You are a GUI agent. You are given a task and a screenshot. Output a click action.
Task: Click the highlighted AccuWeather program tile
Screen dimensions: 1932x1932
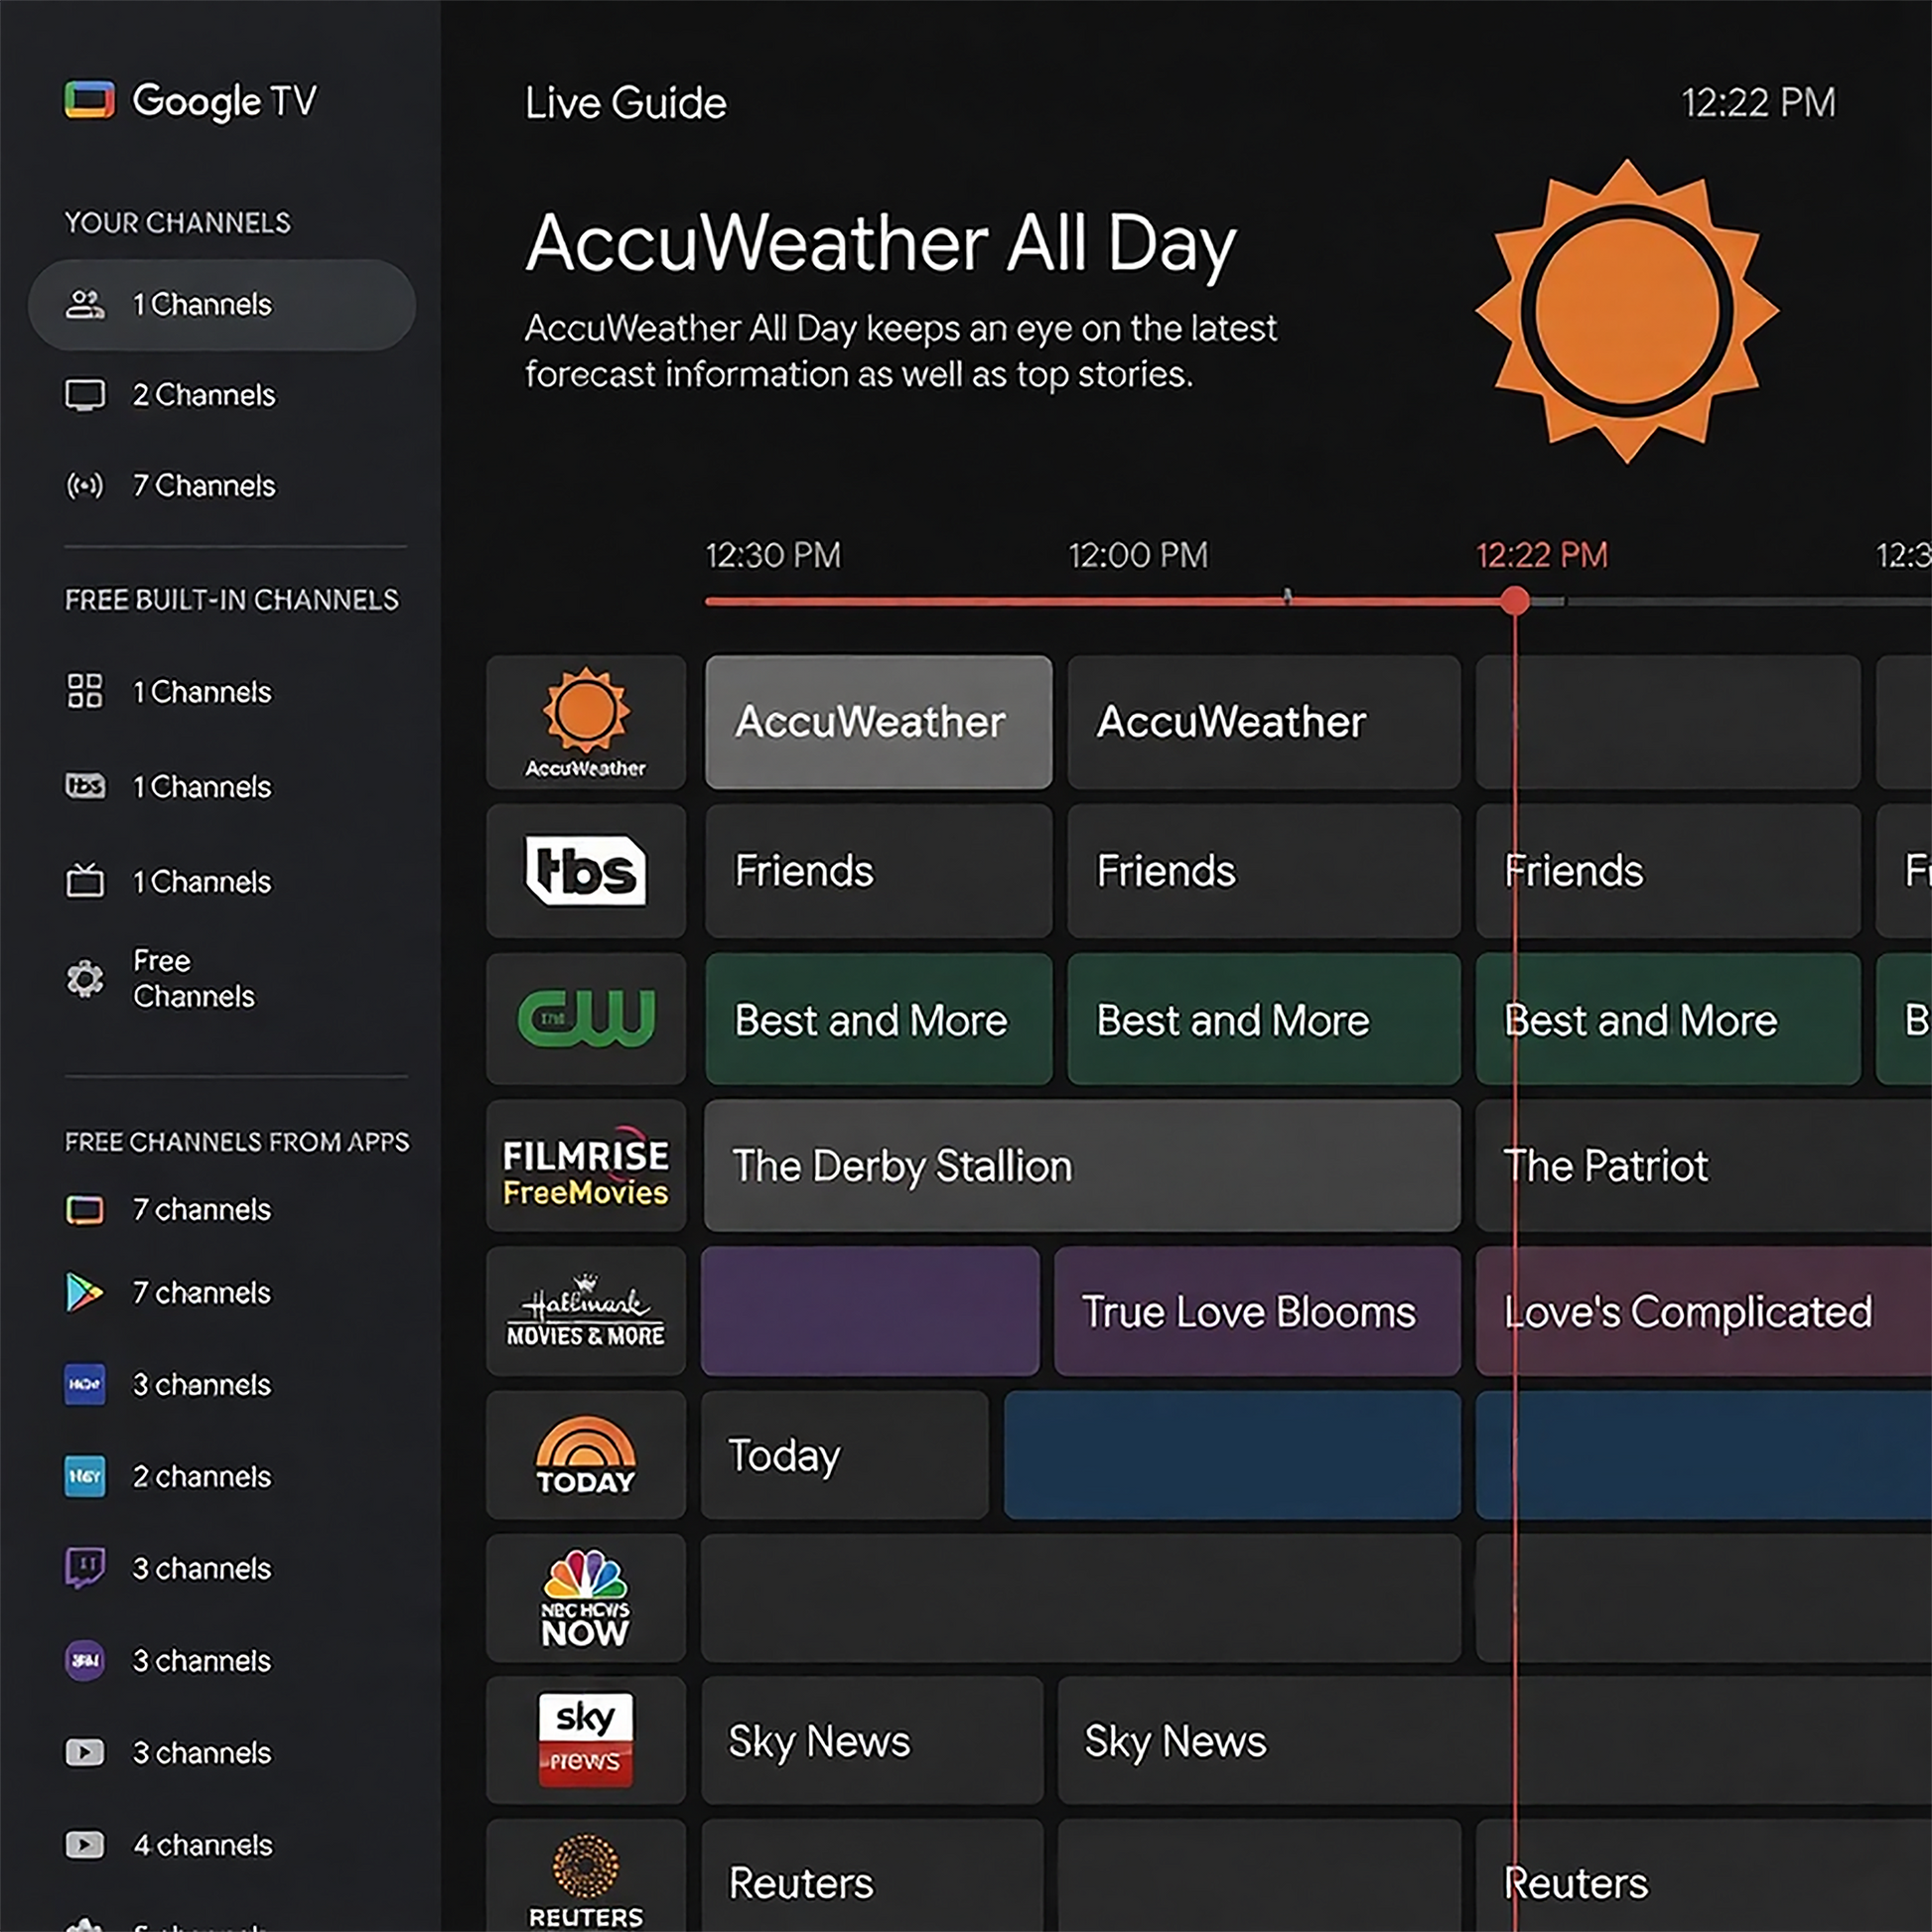878,722
